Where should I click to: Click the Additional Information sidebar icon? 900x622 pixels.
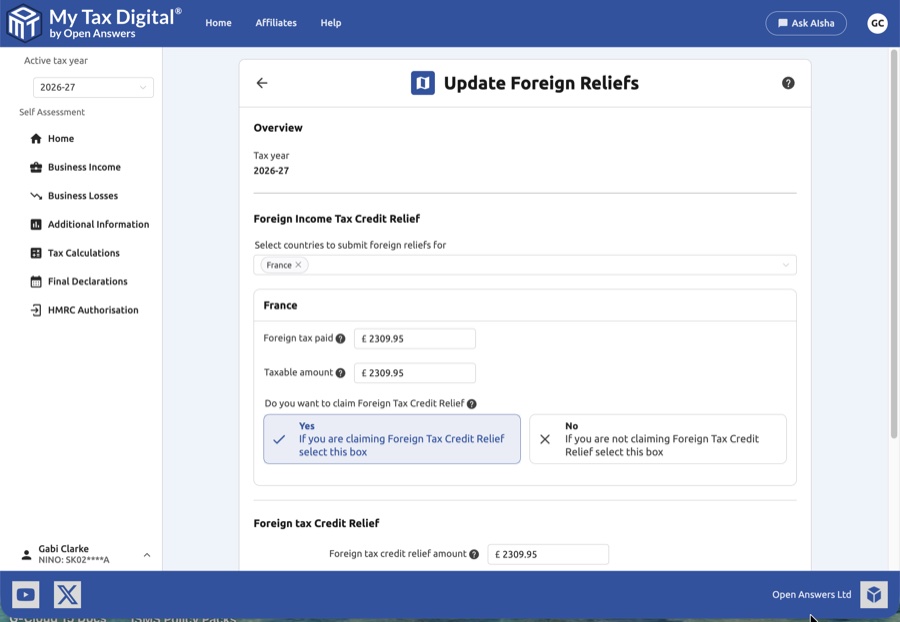[37, 224]
